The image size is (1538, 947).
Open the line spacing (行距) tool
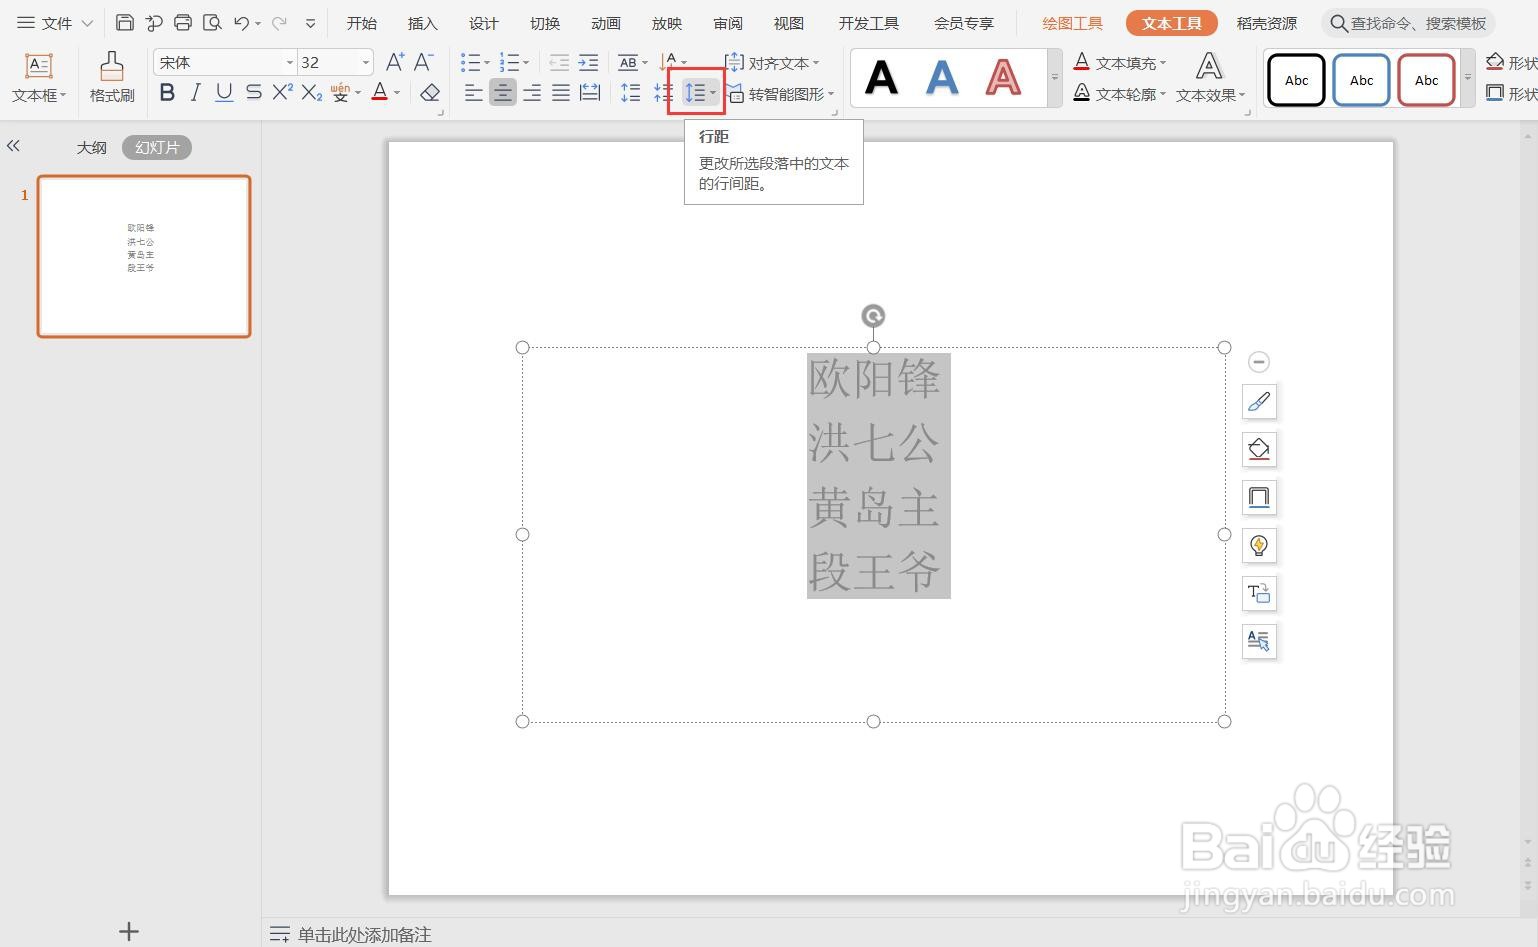[696, 93]
